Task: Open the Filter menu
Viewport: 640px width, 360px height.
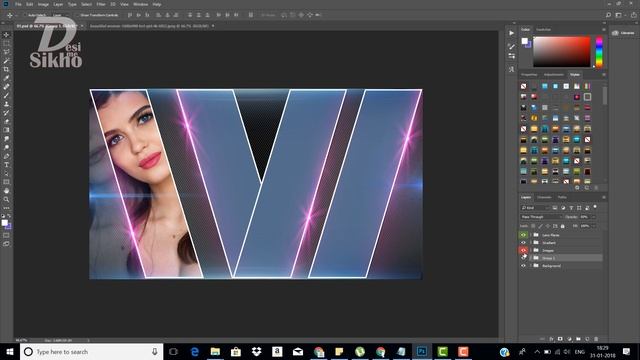Action: click(101, 4)
